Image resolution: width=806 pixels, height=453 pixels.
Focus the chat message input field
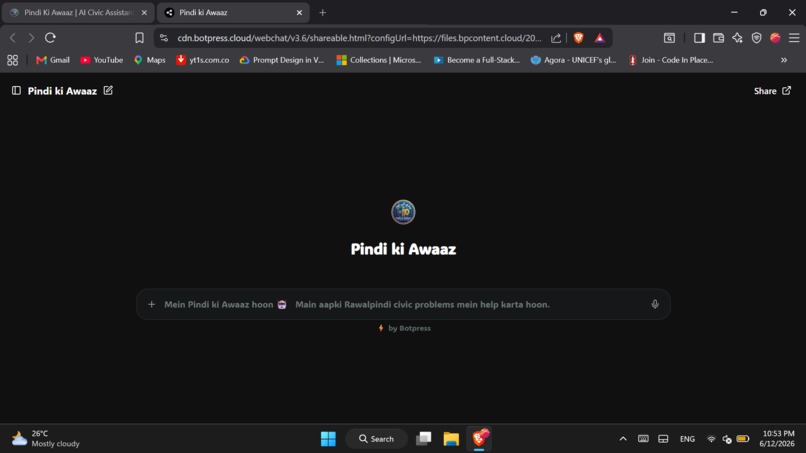(x=403, y=304)
